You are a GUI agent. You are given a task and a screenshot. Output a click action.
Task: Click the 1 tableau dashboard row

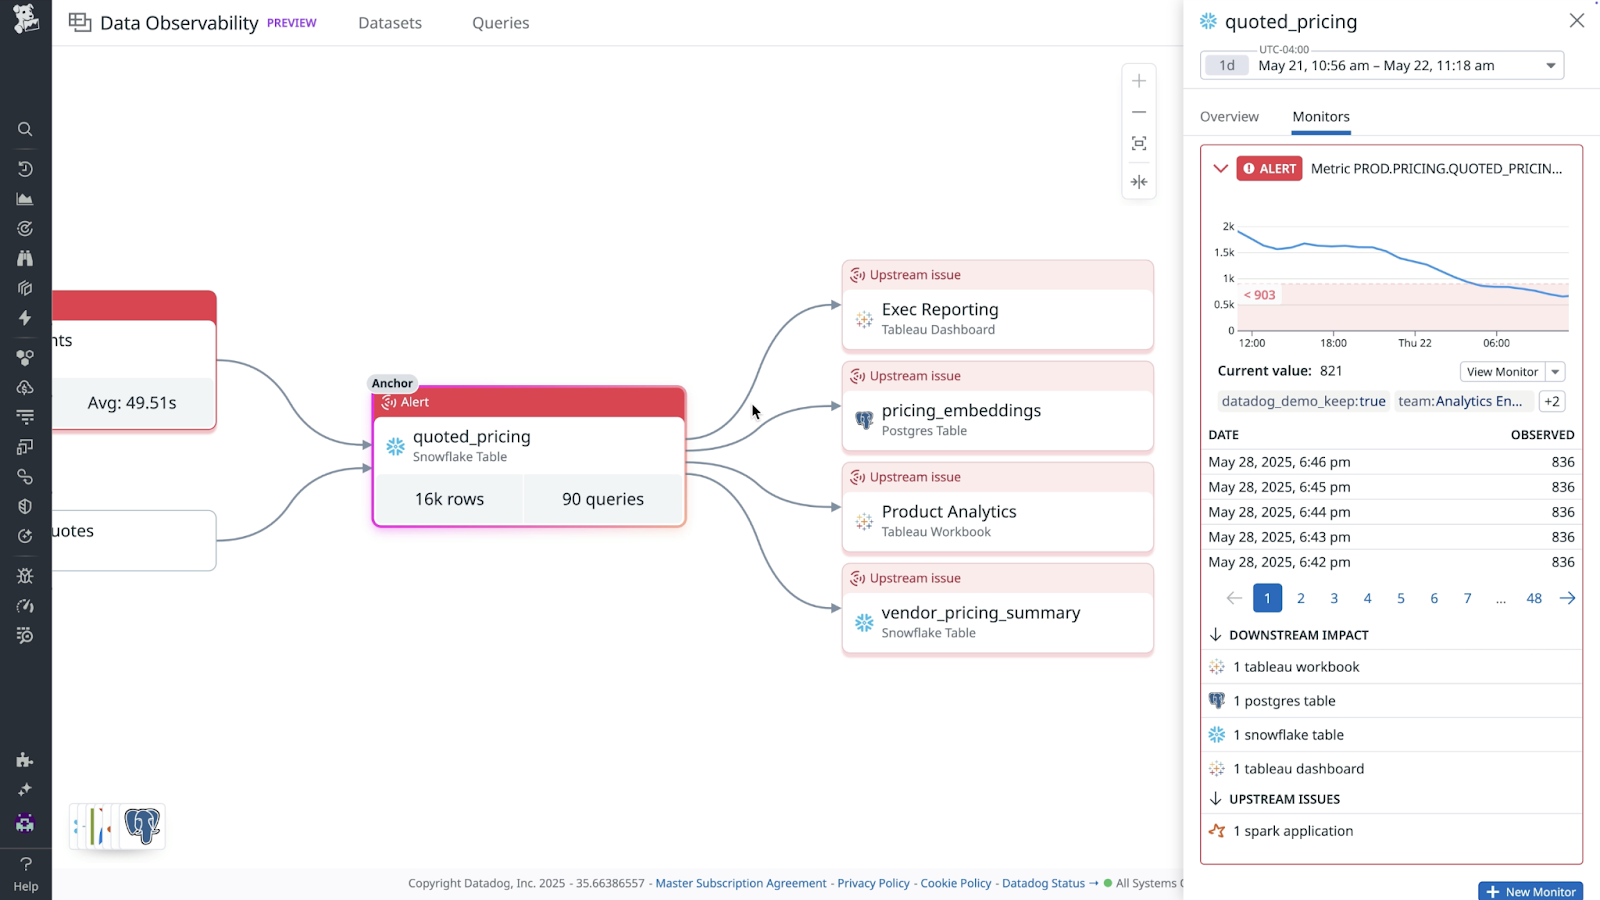click(1391, 769)
